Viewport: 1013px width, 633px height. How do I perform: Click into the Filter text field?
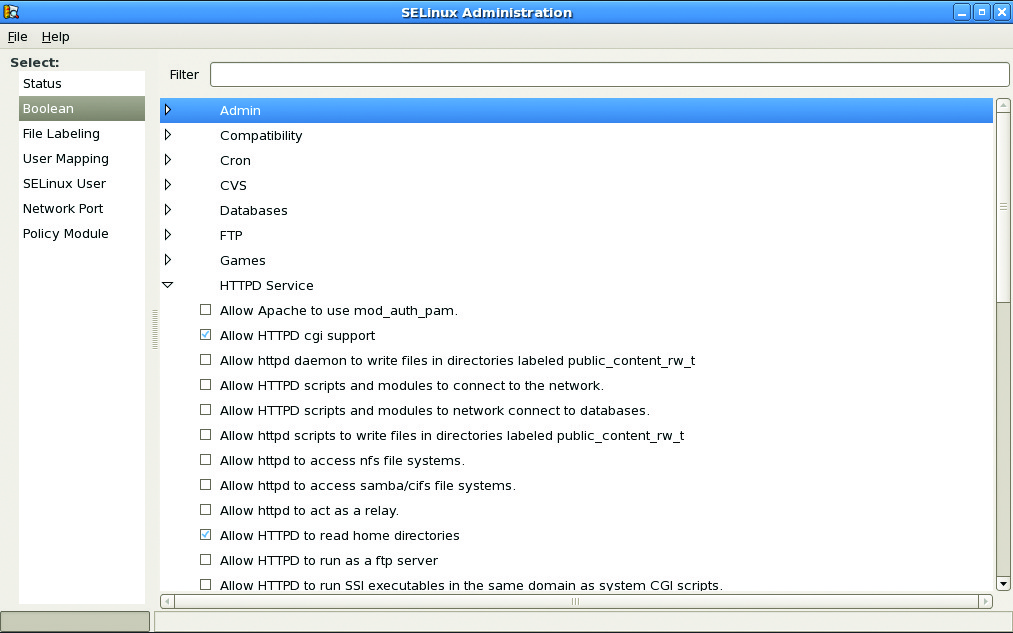point(609,74)
